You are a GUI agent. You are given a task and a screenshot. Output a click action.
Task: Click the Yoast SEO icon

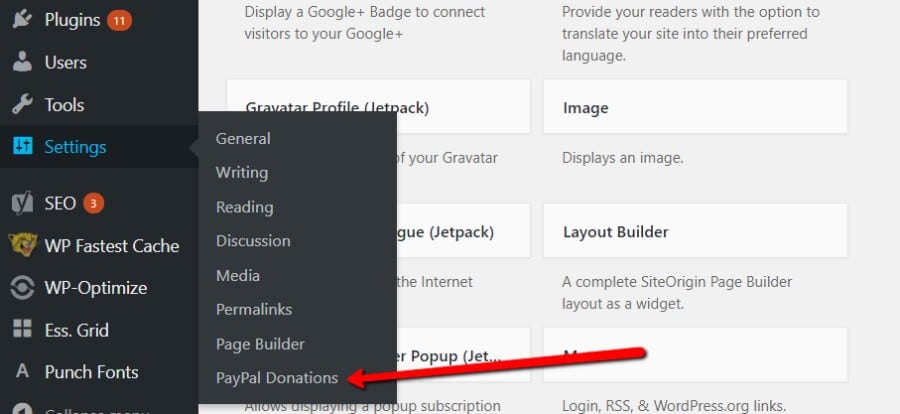(22, 203)
